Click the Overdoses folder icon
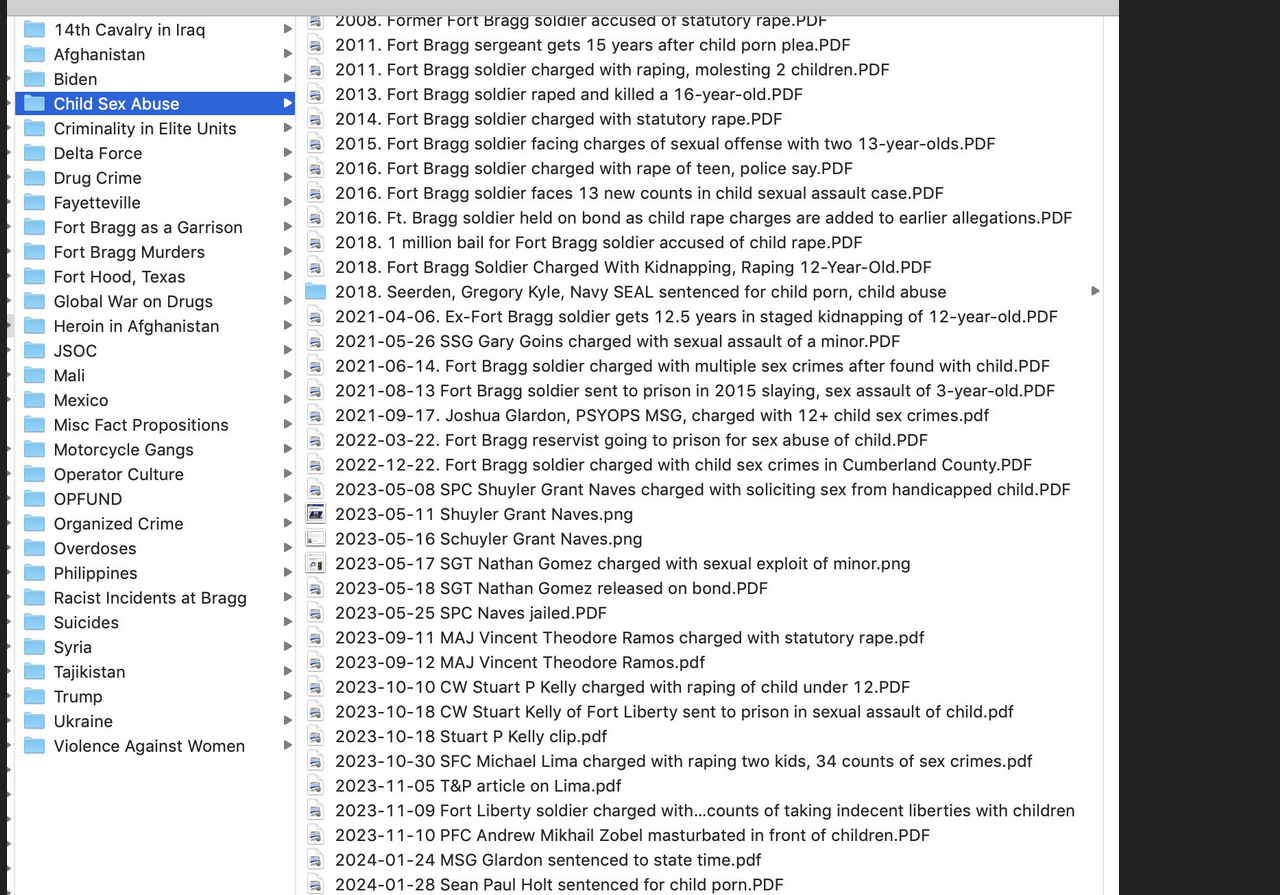1280x895 pixels. 35,548
